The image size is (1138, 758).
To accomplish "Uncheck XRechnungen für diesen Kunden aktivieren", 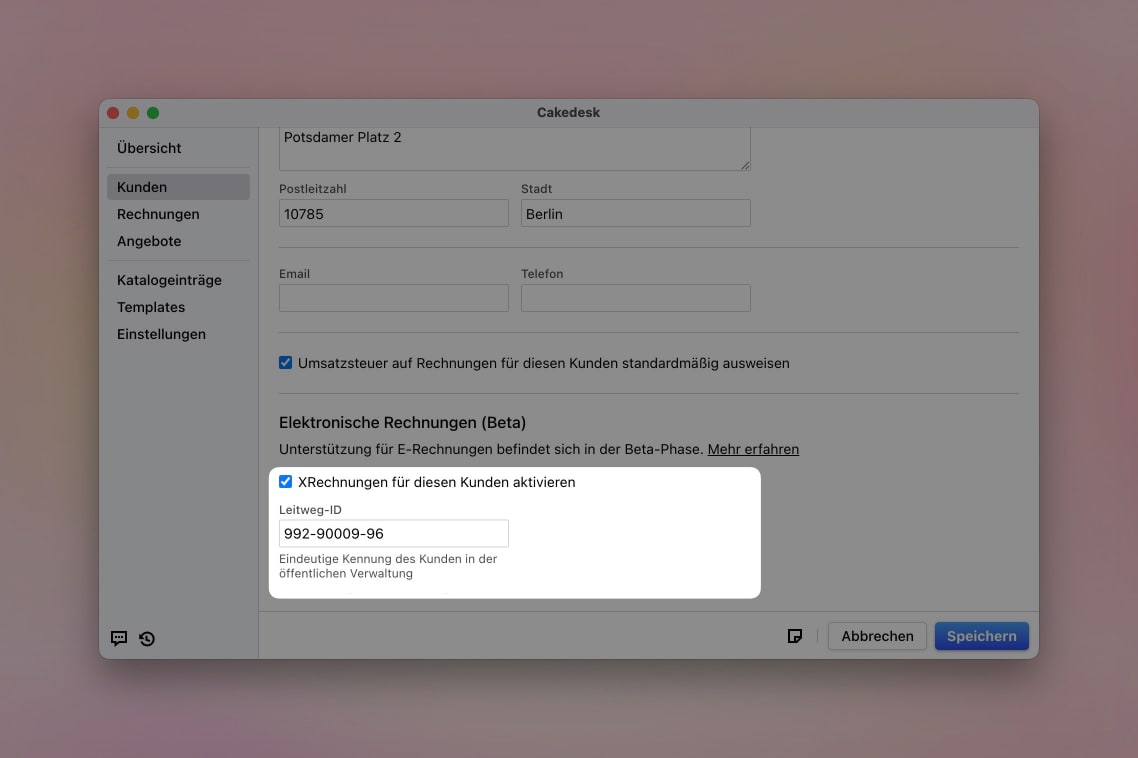I will [x=285, y=482].
